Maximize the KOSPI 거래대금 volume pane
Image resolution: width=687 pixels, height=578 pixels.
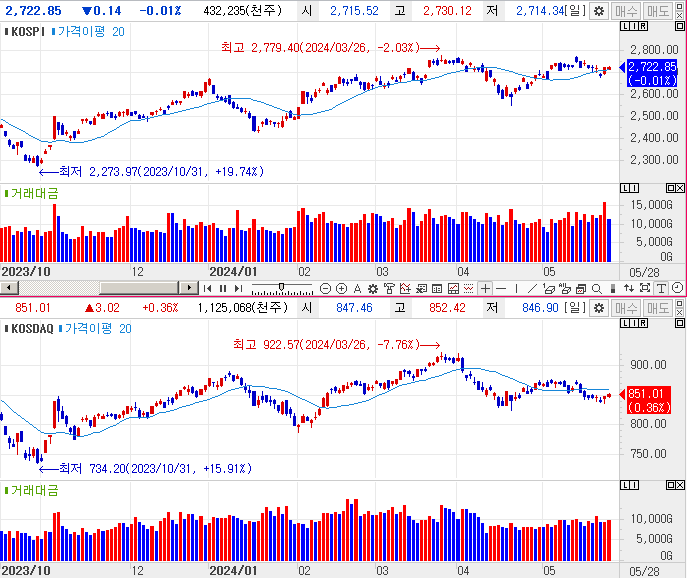tap(670, 188)
